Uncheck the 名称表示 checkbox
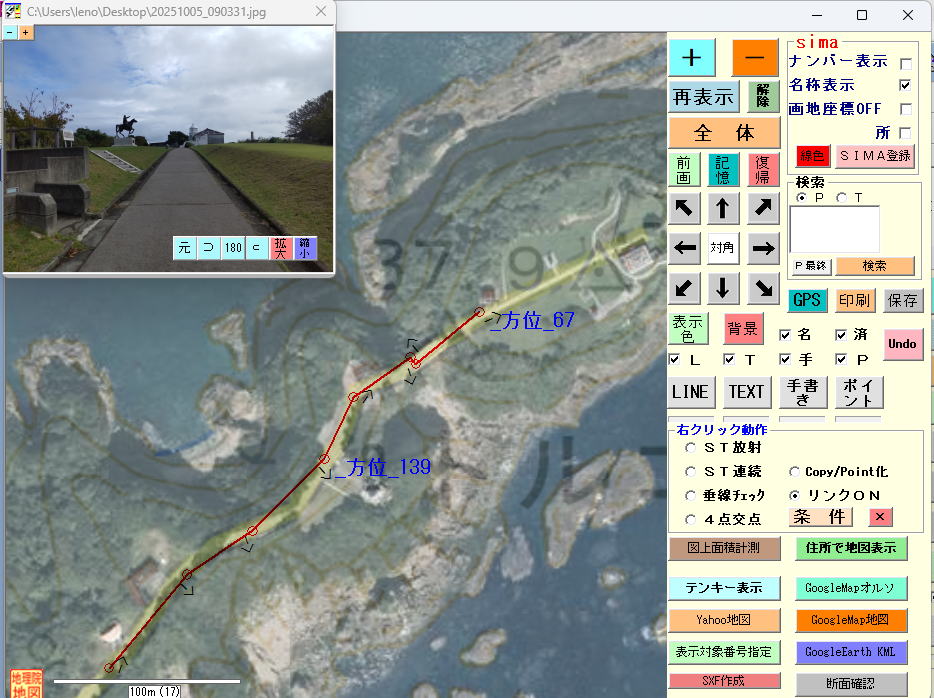 click(906, 86)
